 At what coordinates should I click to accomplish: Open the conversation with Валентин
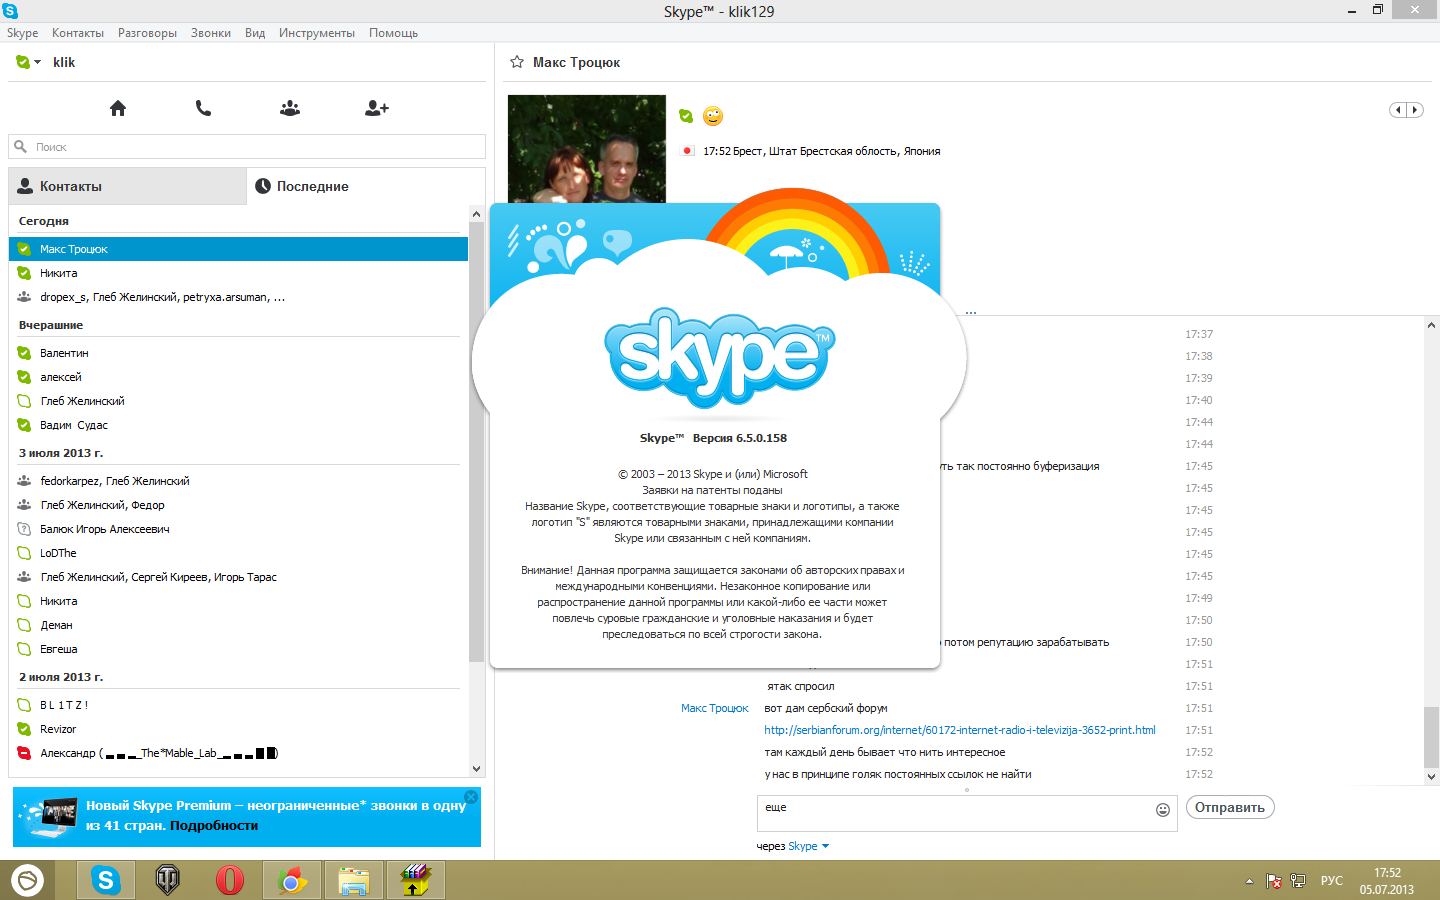point(238,353)
